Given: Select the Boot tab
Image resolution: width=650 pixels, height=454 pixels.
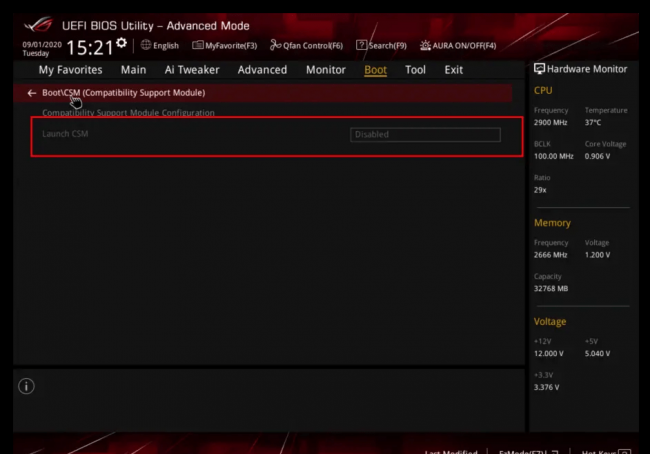Looking at the screenshot, I should [376, 70].
